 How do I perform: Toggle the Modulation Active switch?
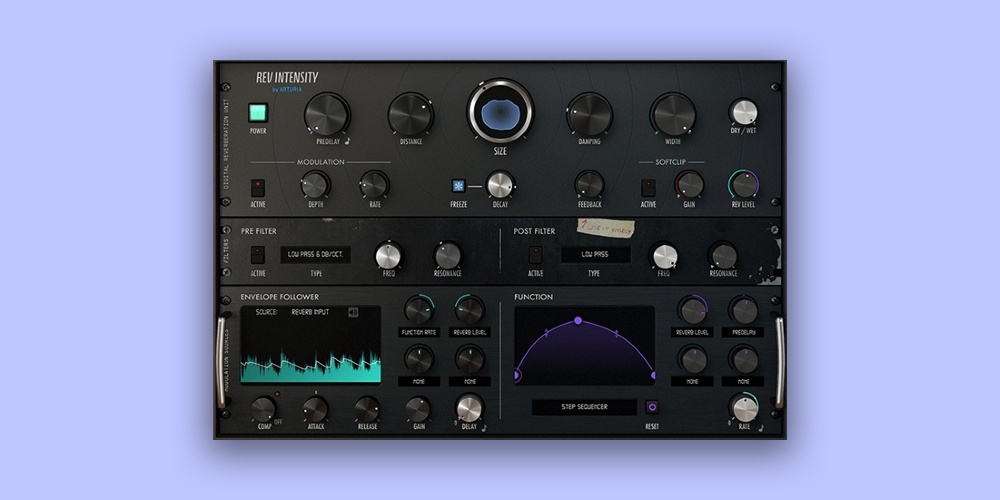tap(258, 187)
